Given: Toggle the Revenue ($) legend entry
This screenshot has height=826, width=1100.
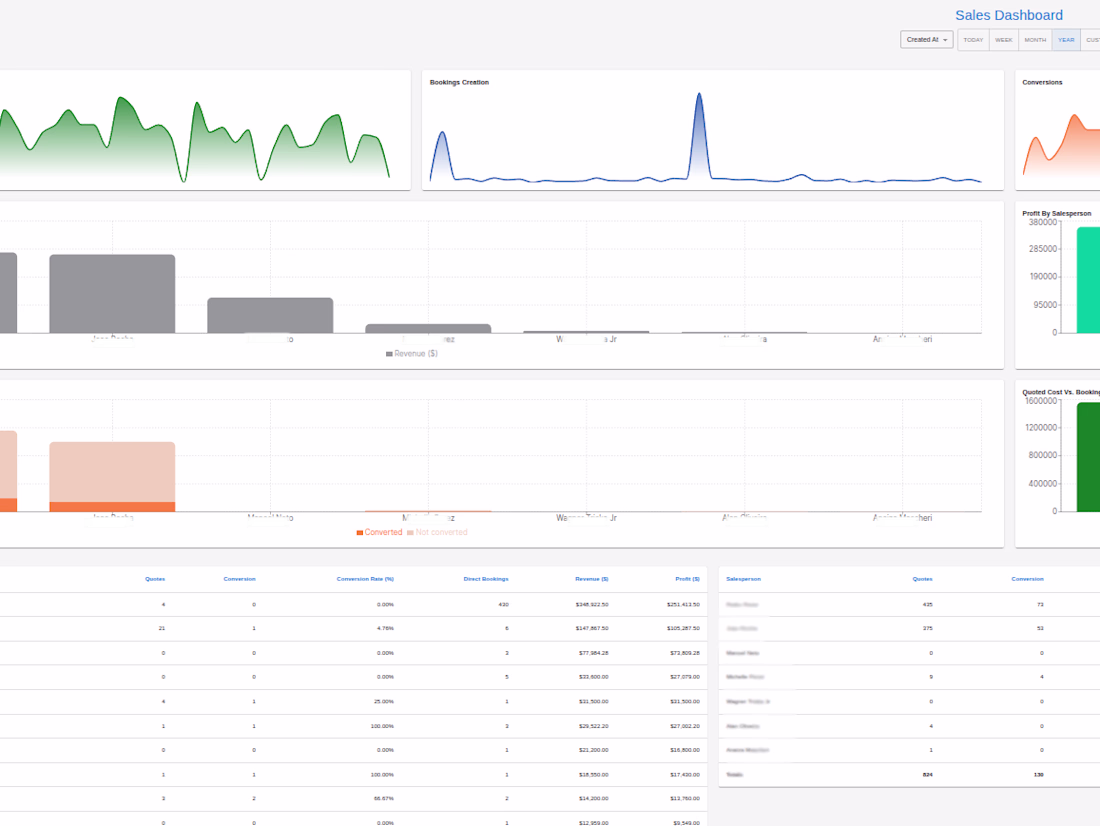Looking at the screenshot, I should [x=412, y=354].
